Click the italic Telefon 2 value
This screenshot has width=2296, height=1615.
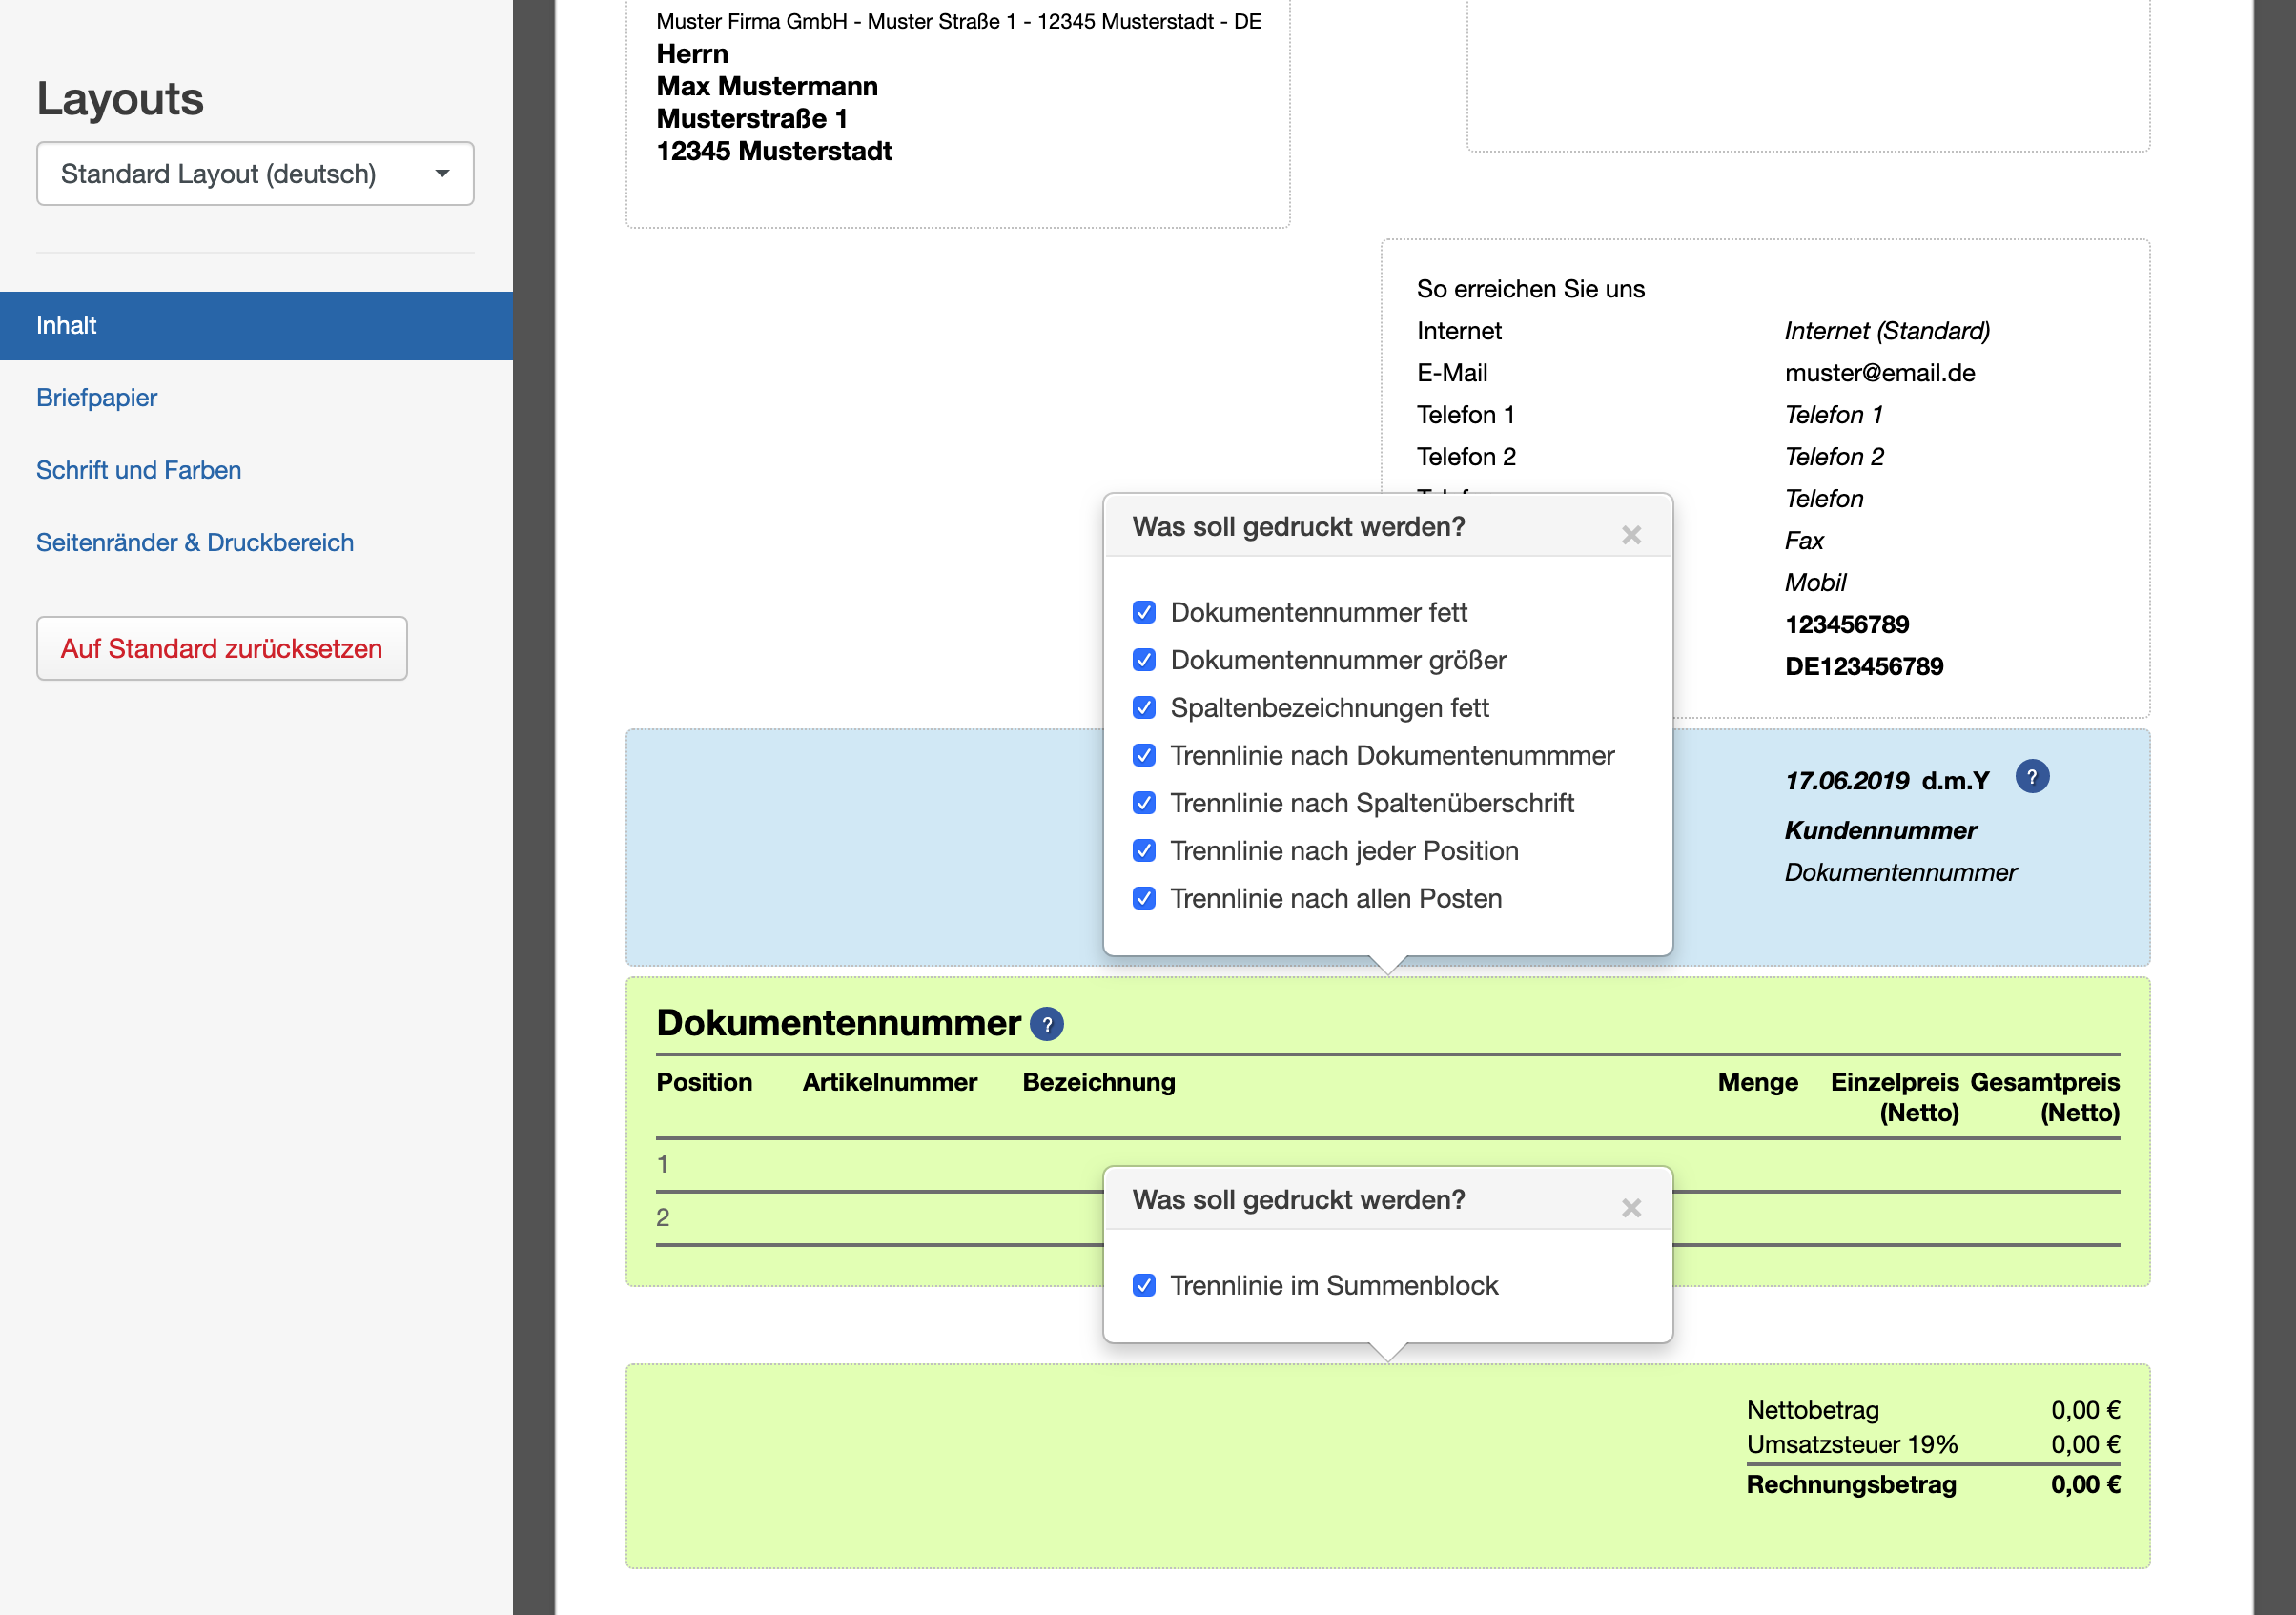click(1834, 457)
